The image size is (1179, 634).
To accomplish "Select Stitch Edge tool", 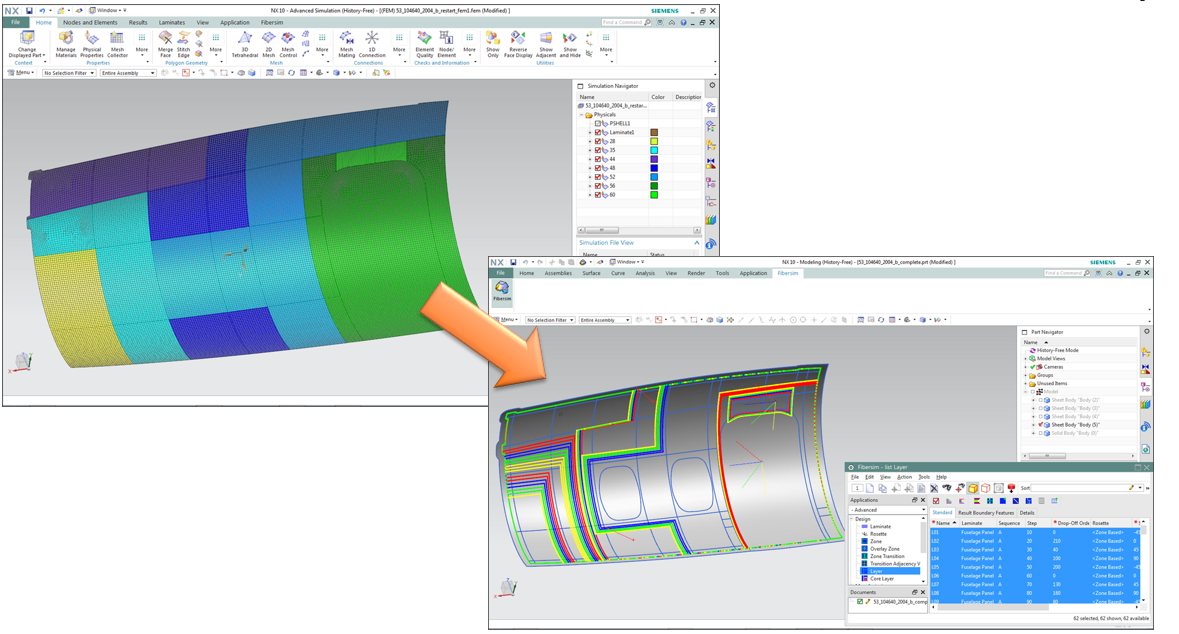I will (183, 43).
